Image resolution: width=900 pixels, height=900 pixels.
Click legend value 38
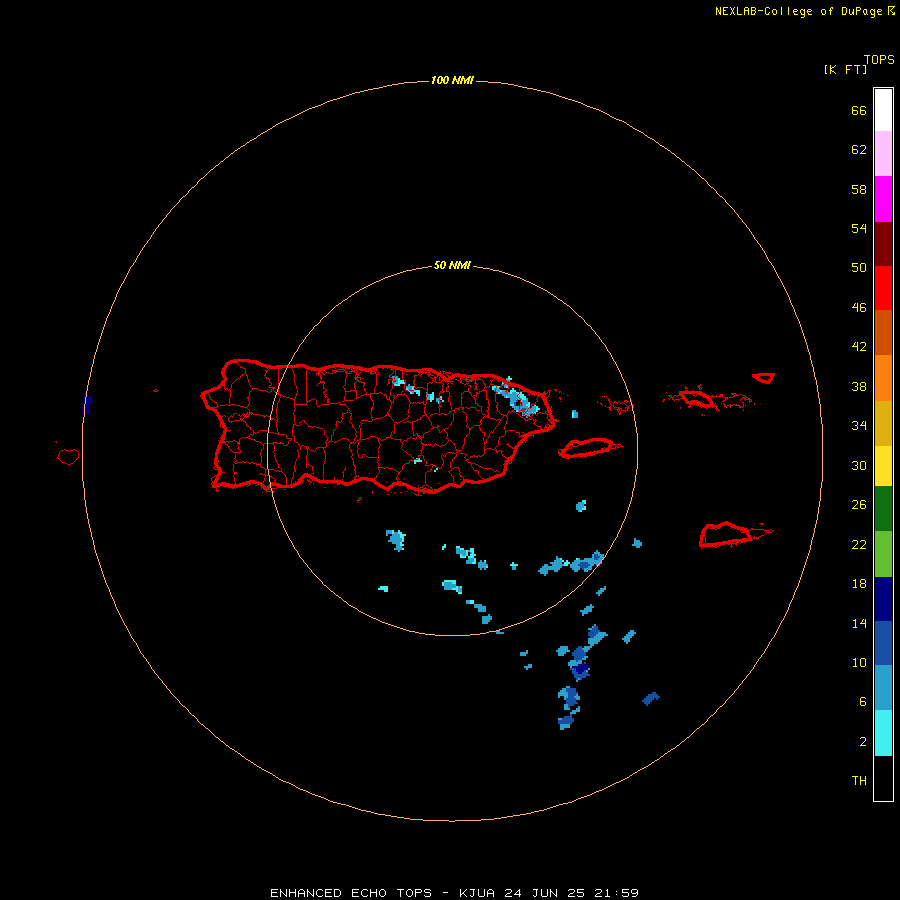(859, 386)
